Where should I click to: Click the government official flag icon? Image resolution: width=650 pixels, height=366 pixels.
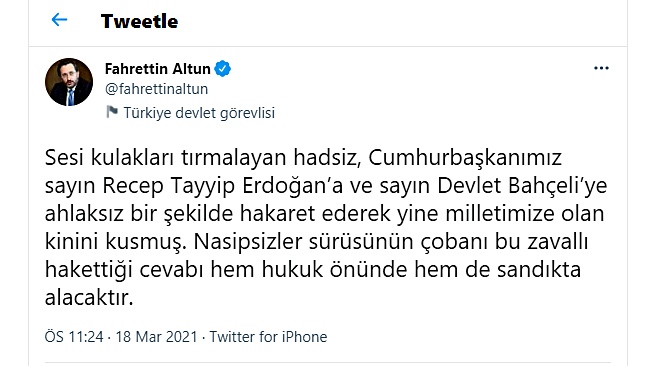point(112,112)
